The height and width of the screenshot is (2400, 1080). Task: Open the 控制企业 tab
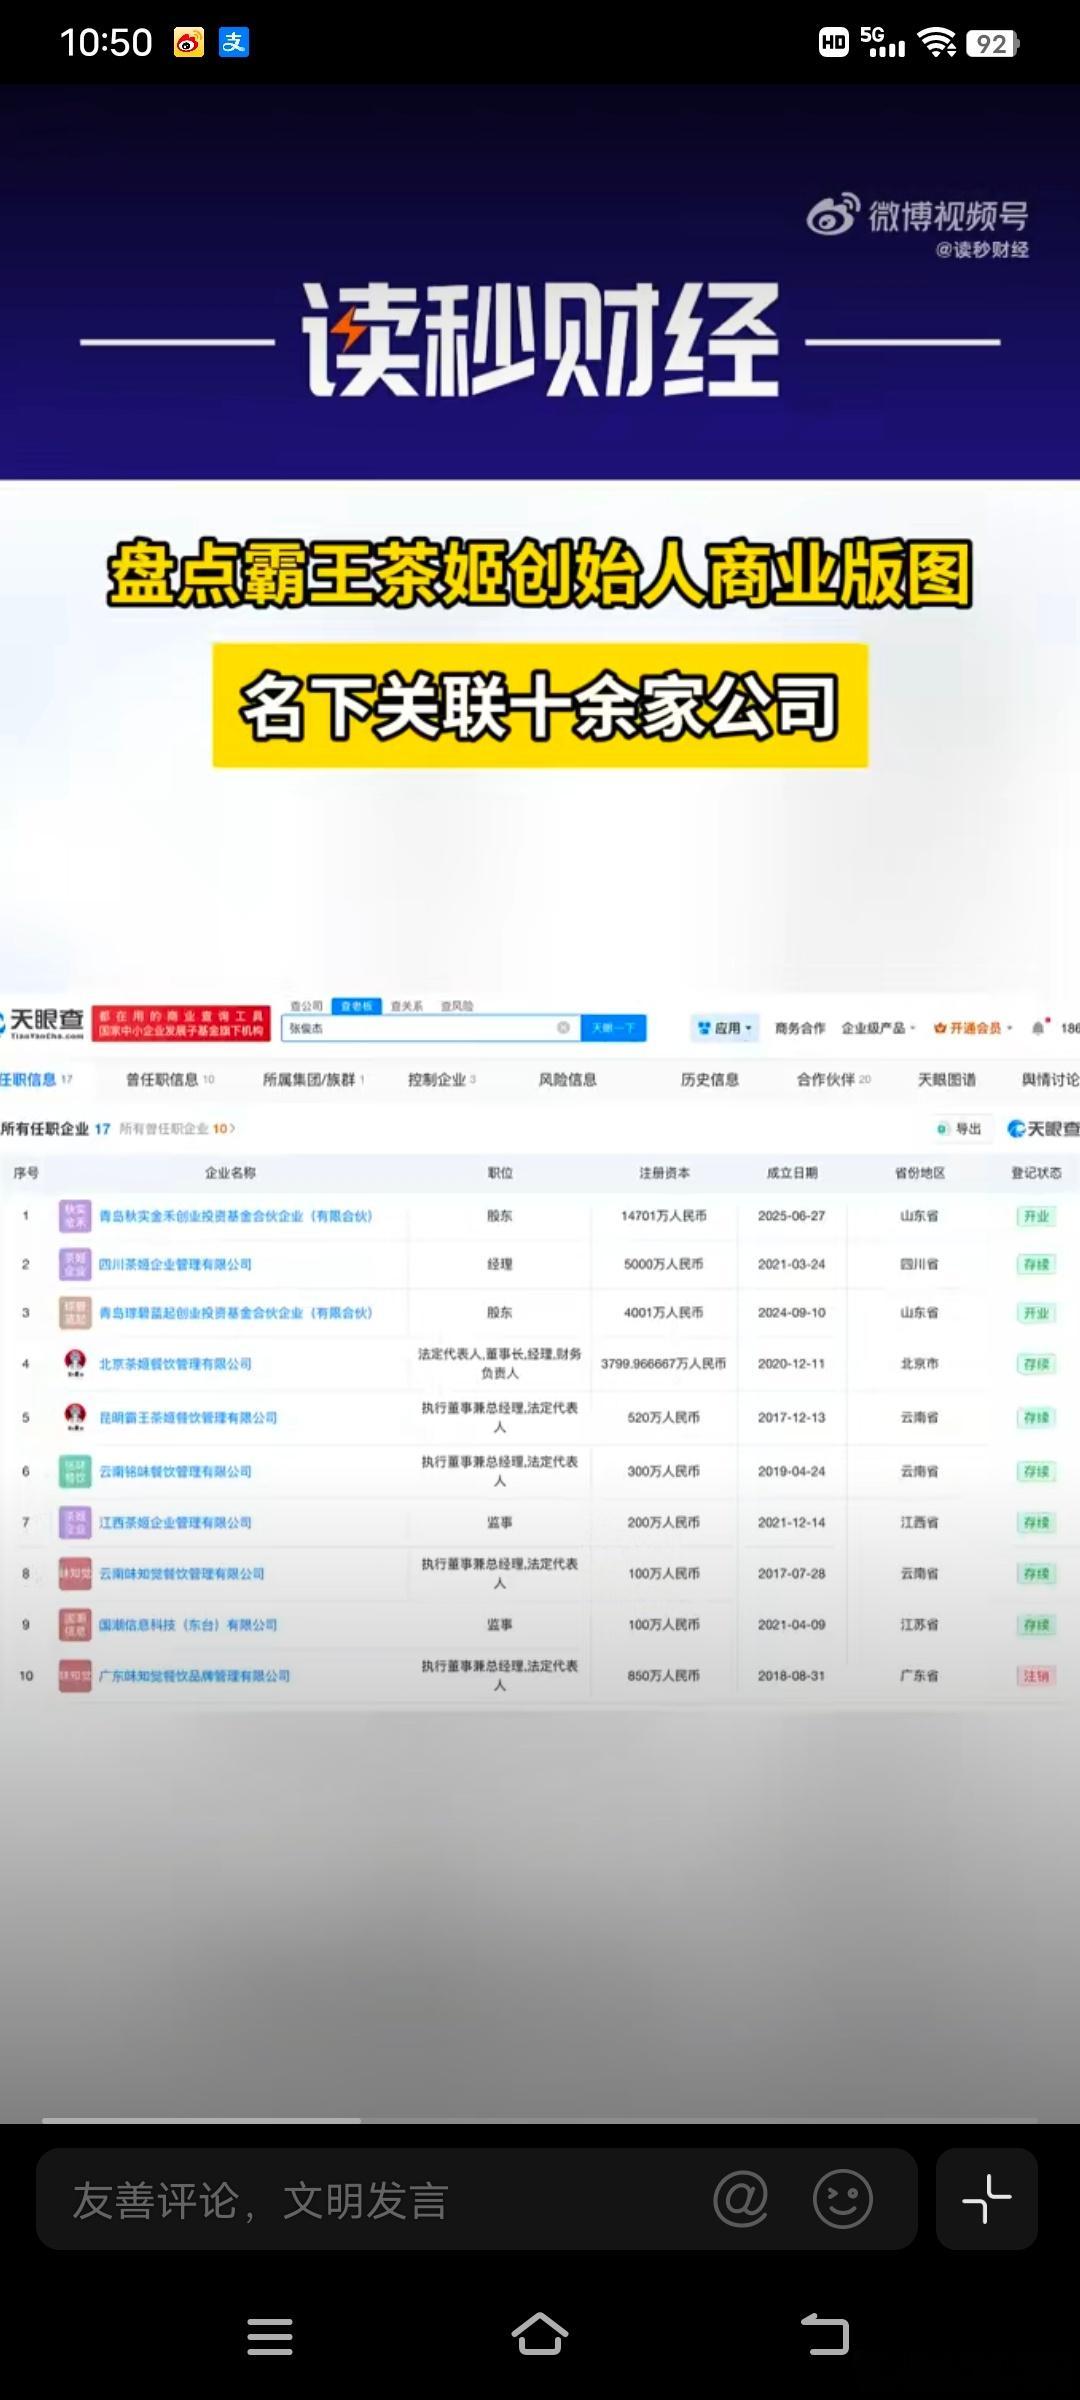pyautogui.click(x=441, y=1079)
